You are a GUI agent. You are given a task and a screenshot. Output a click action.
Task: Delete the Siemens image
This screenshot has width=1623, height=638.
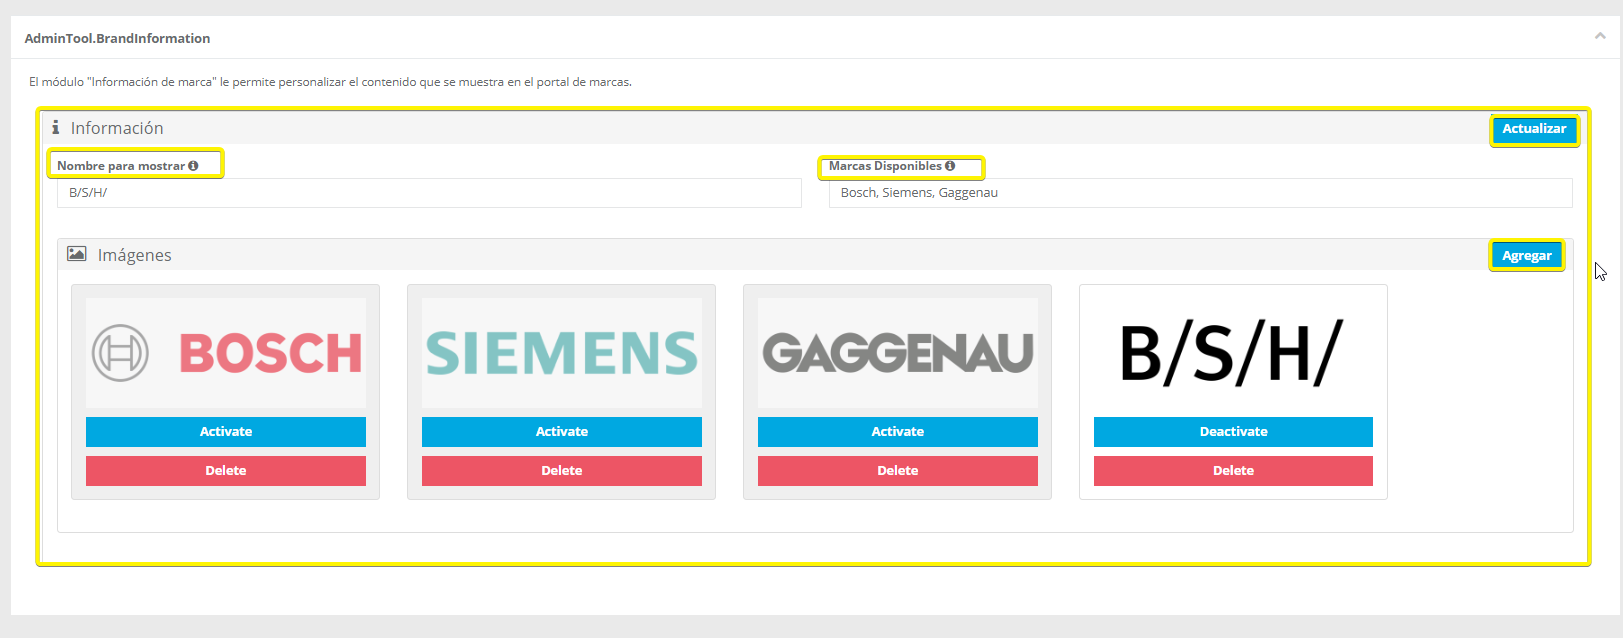coord(562,471)
